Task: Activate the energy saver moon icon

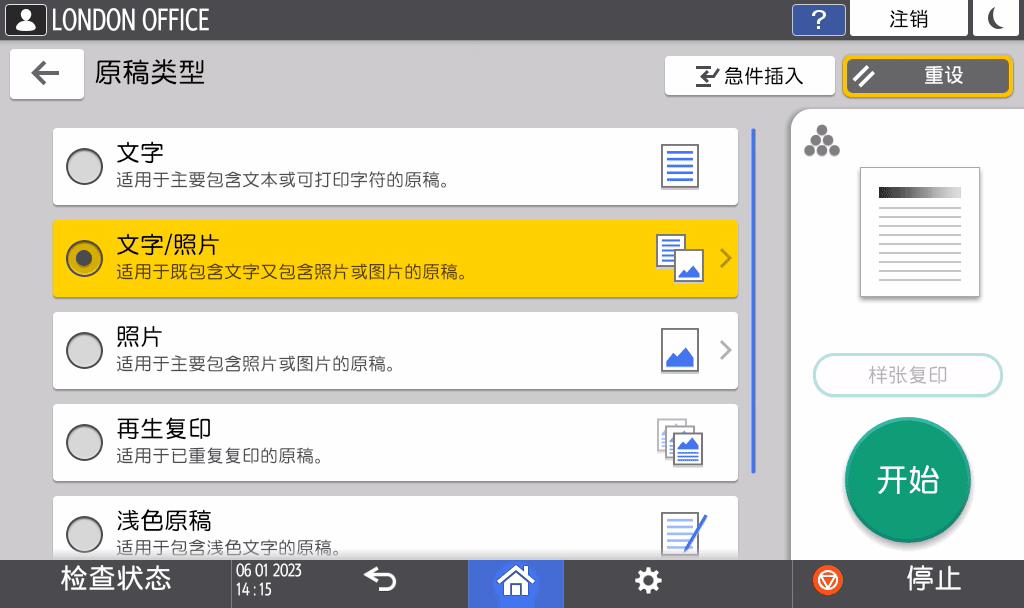Action: point(995,19)
